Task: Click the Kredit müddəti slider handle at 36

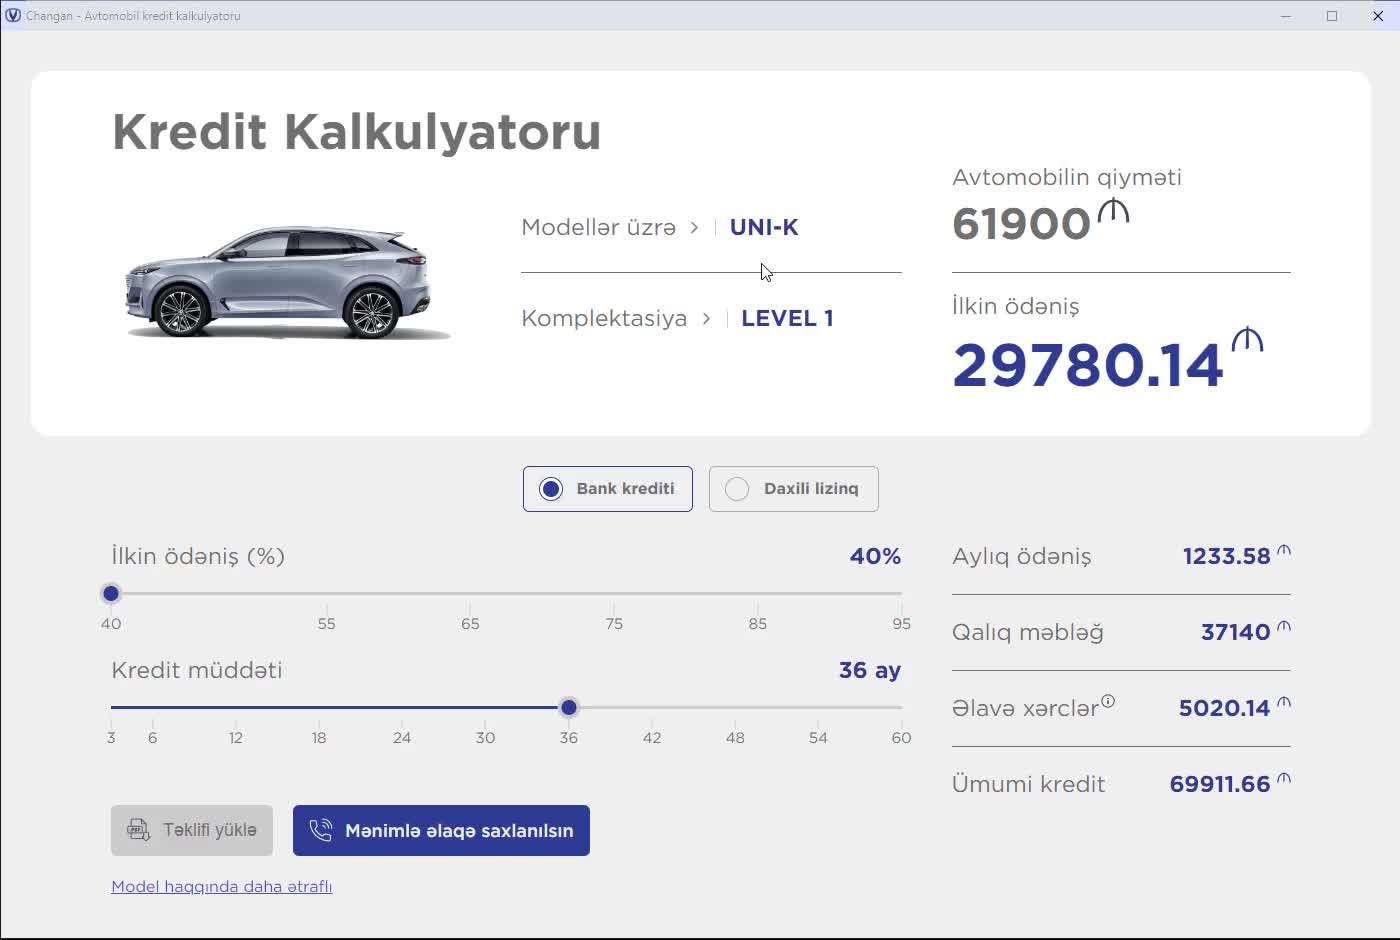Action: tap(569, 707)
